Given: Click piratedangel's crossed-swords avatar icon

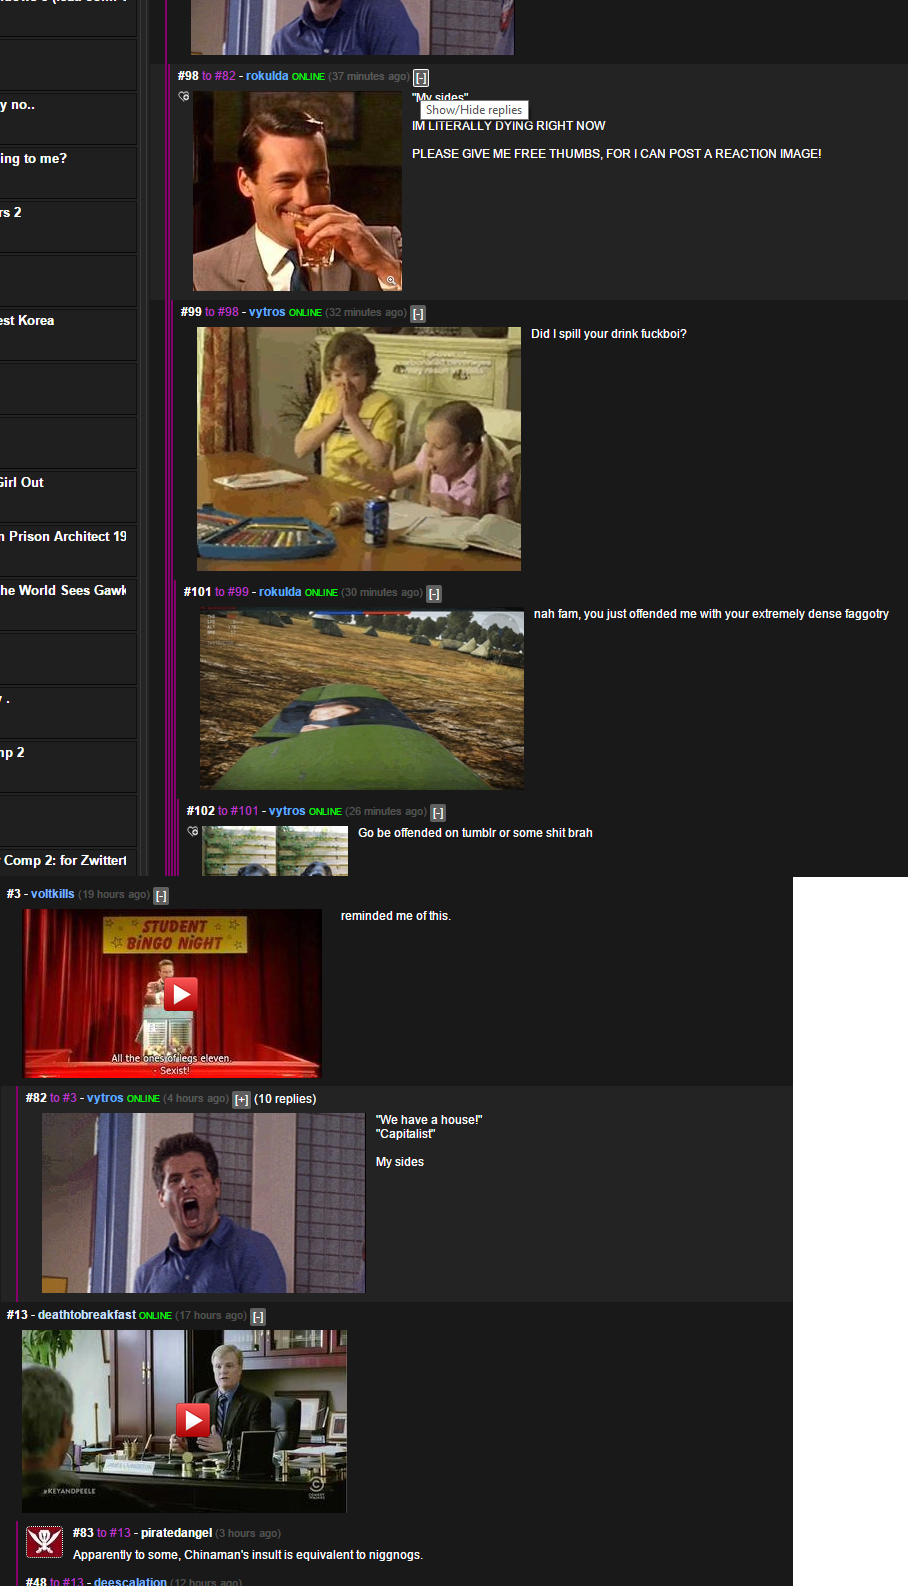Looking at the screenshot, I should (44, 1542).
